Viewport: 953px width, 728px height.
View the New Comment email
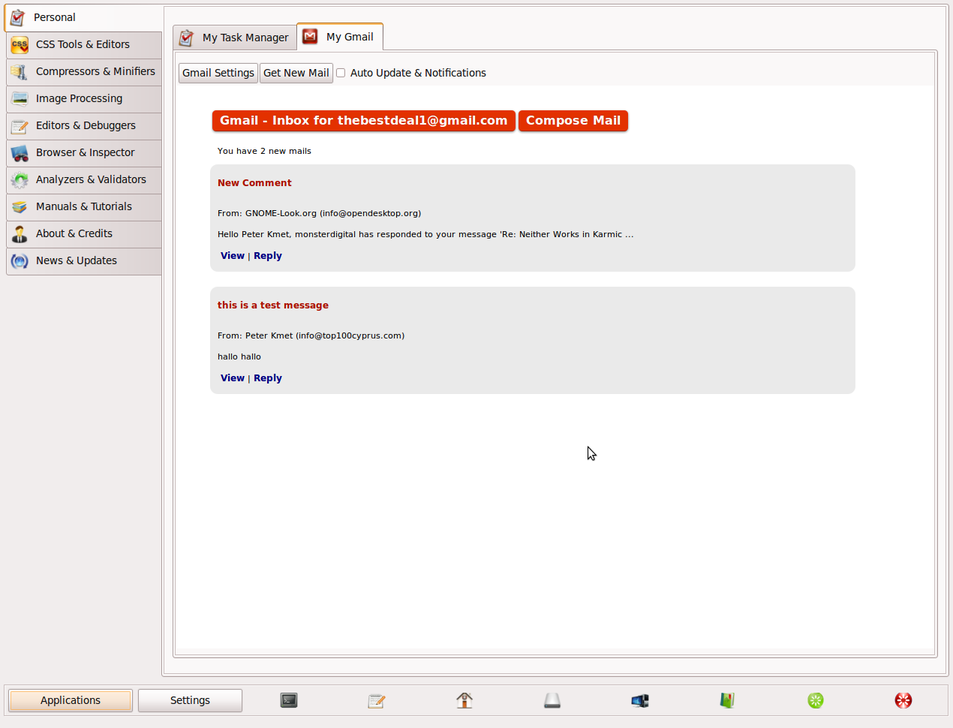[x=232, y=256]
